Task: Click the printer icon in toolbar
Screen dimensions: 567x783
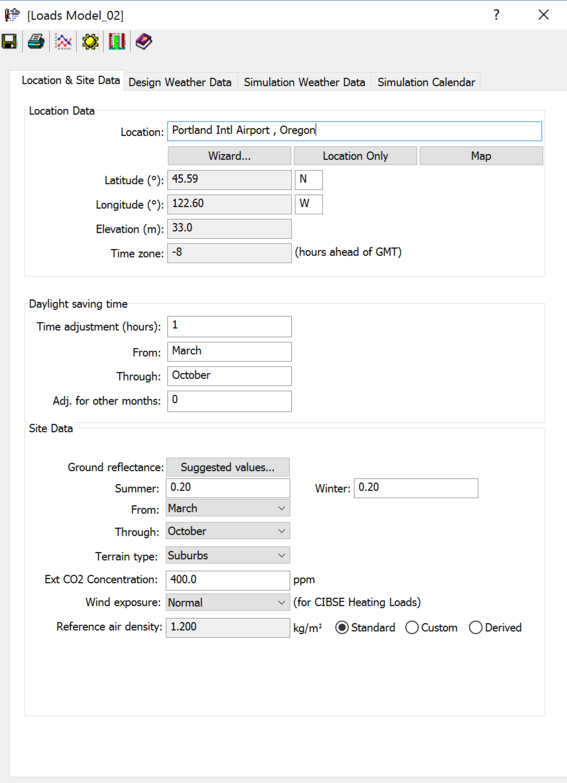Action: [x=36, y=41]
